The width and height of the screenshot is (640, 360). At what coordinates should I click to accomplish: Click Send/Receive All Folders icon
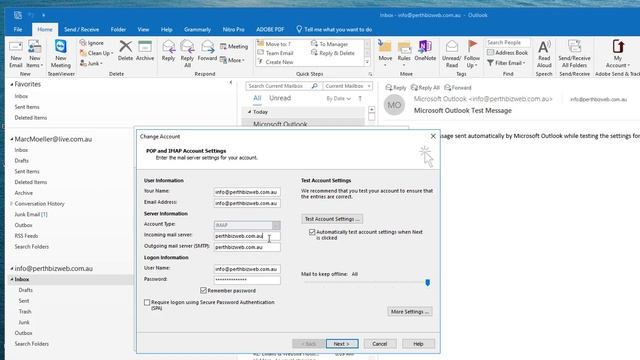(x=574, y=54)
